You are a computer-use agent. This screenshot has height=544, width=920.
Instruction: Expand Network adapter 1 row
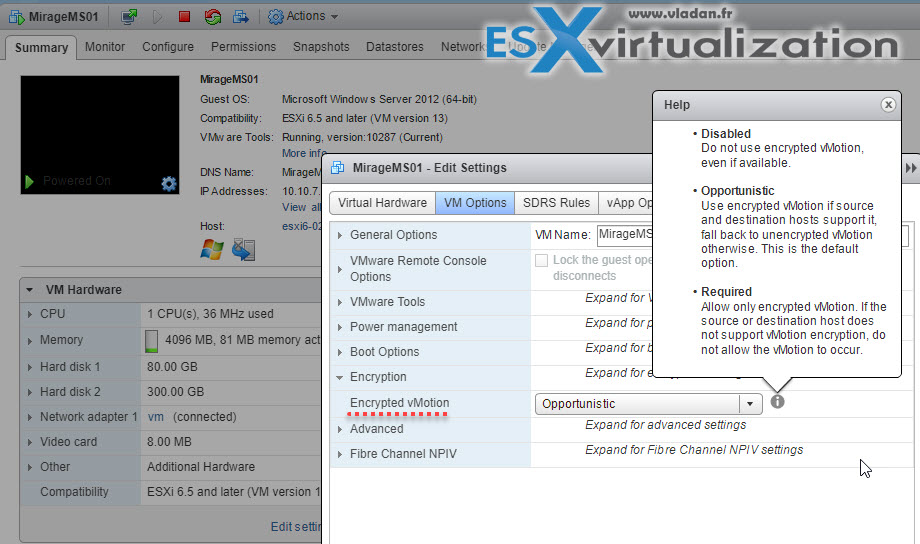29,417
